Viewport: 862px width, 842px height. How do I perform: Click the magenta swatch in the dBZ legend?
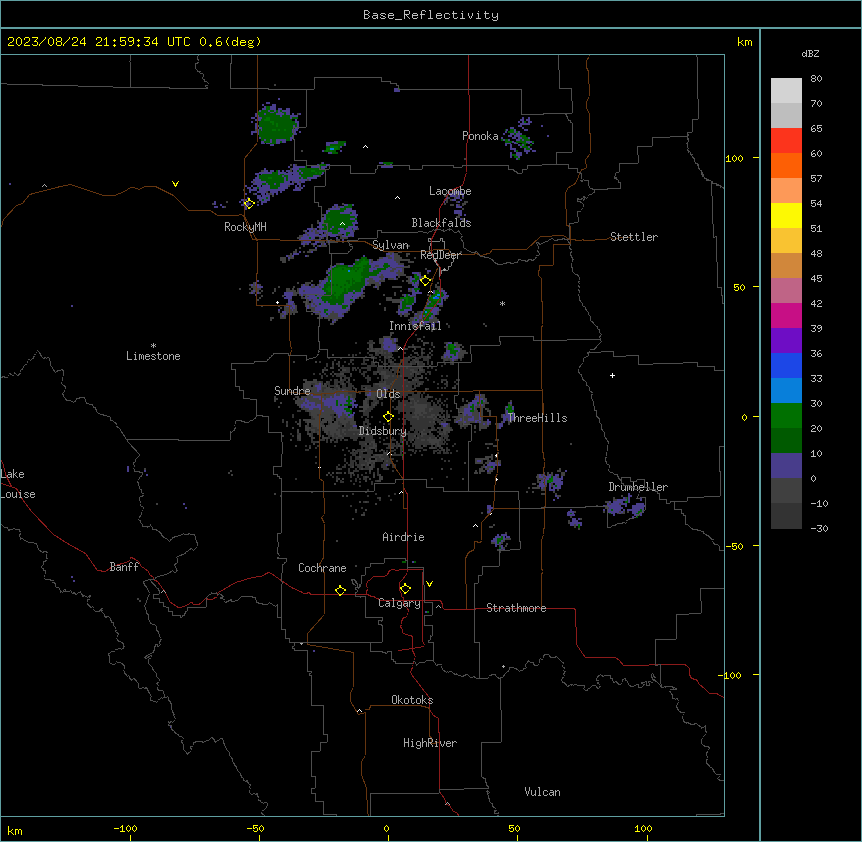786,315
